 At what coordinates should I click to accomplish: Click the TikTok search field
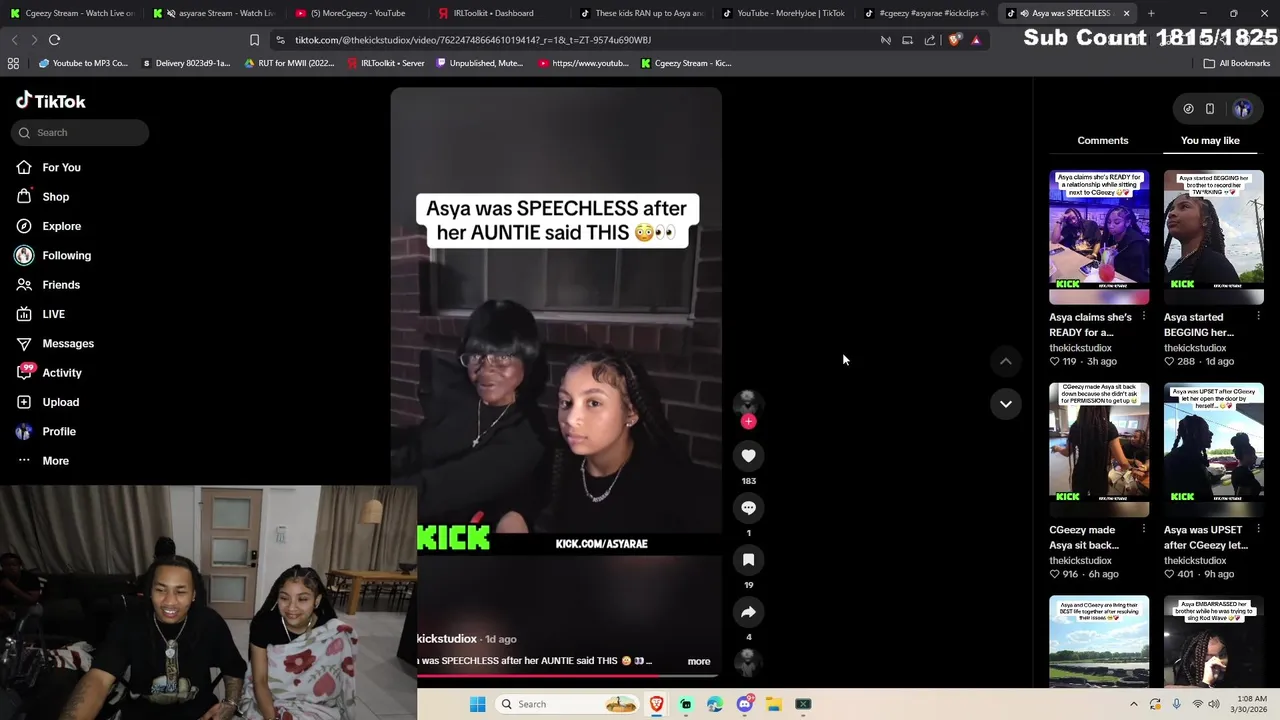tap(81, 132)
